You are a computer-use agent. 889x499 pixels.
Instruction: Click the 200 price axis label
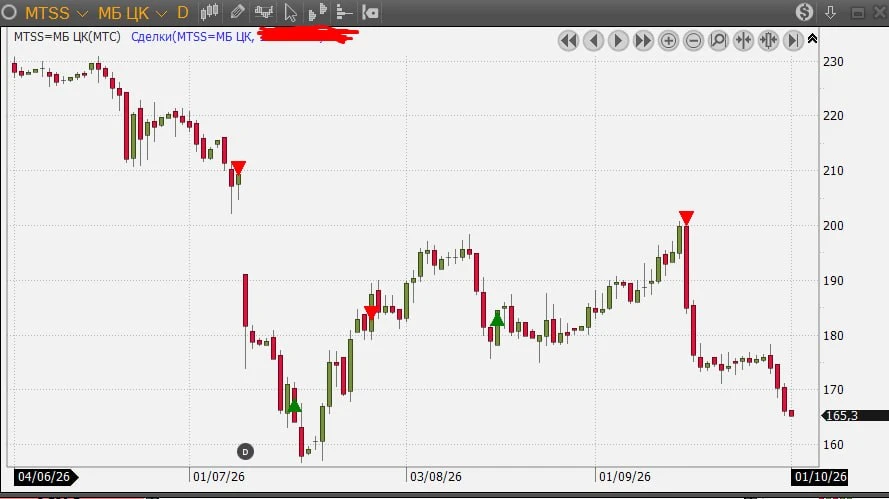[833, 226]
